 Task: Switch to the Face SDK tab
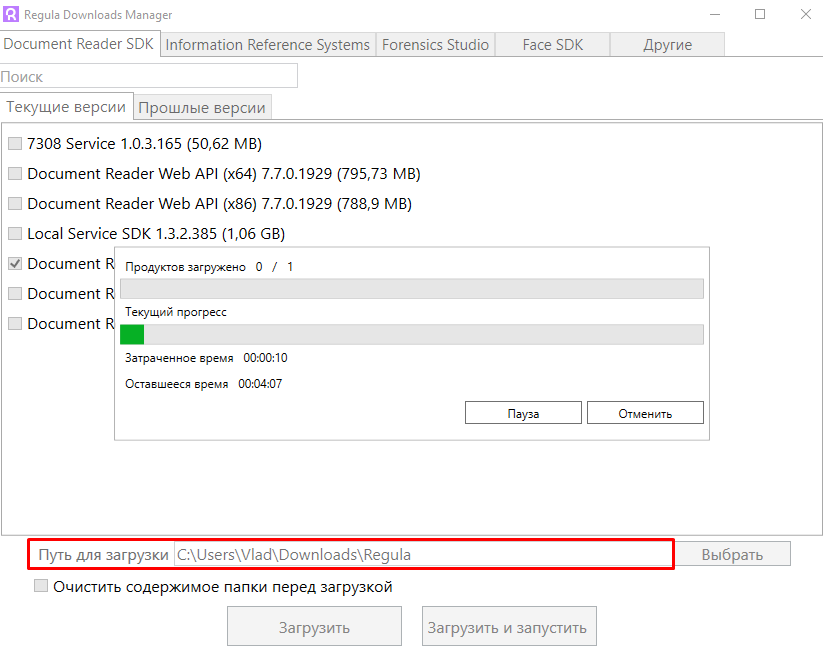coord(553,45)
